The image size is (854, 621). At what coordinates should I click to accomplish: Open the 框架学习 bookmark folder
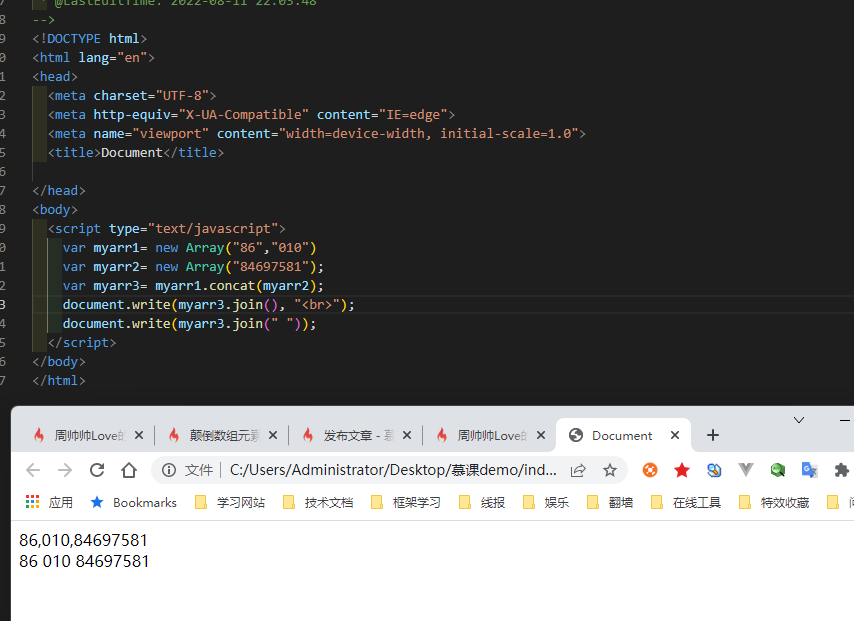(x=406, y=502)
